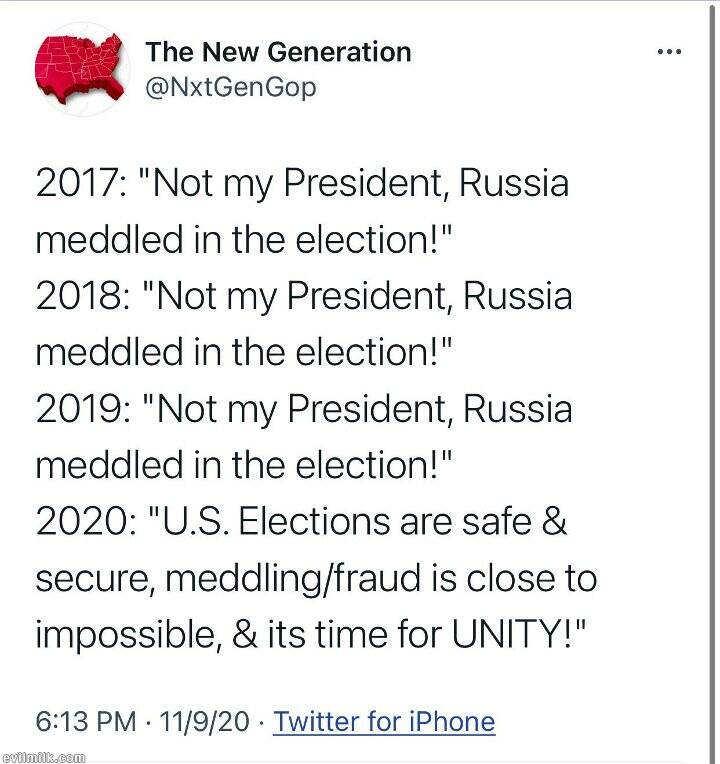Open the Twitter for iPhone source link

click(384, 721)
